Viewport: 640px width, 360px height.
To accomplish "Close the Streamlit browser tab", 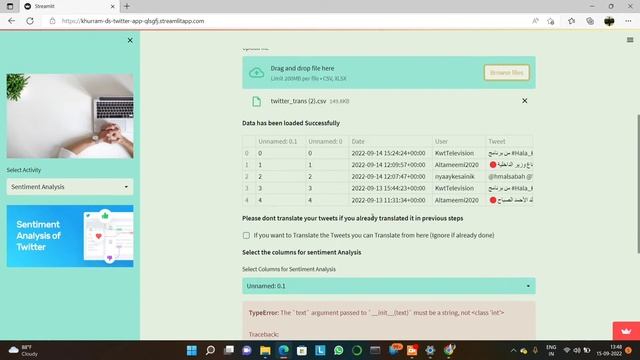I will pyautogui.click(x=113, y=6).
